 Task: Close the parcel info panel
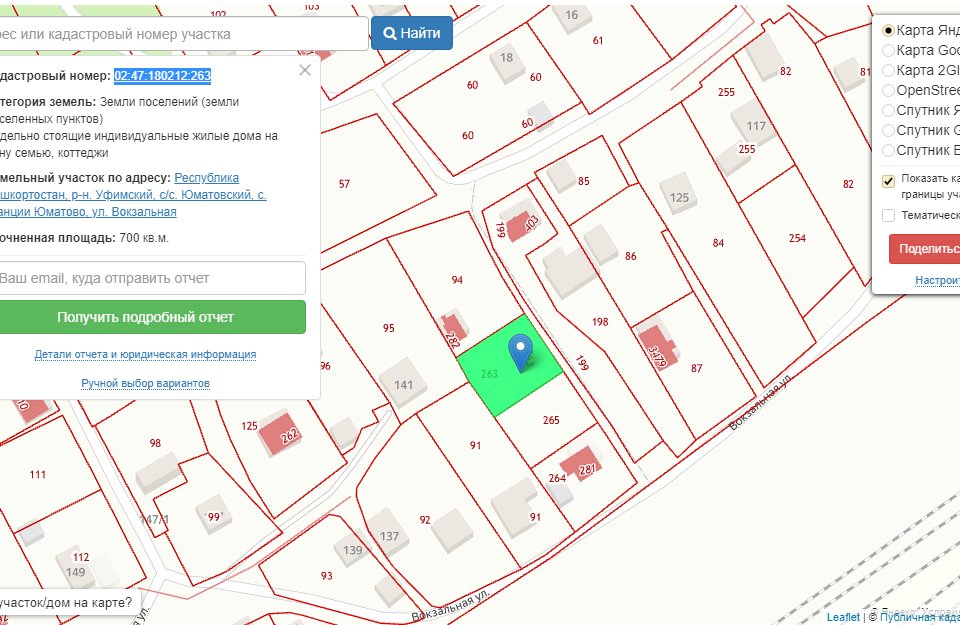(305, 70)
